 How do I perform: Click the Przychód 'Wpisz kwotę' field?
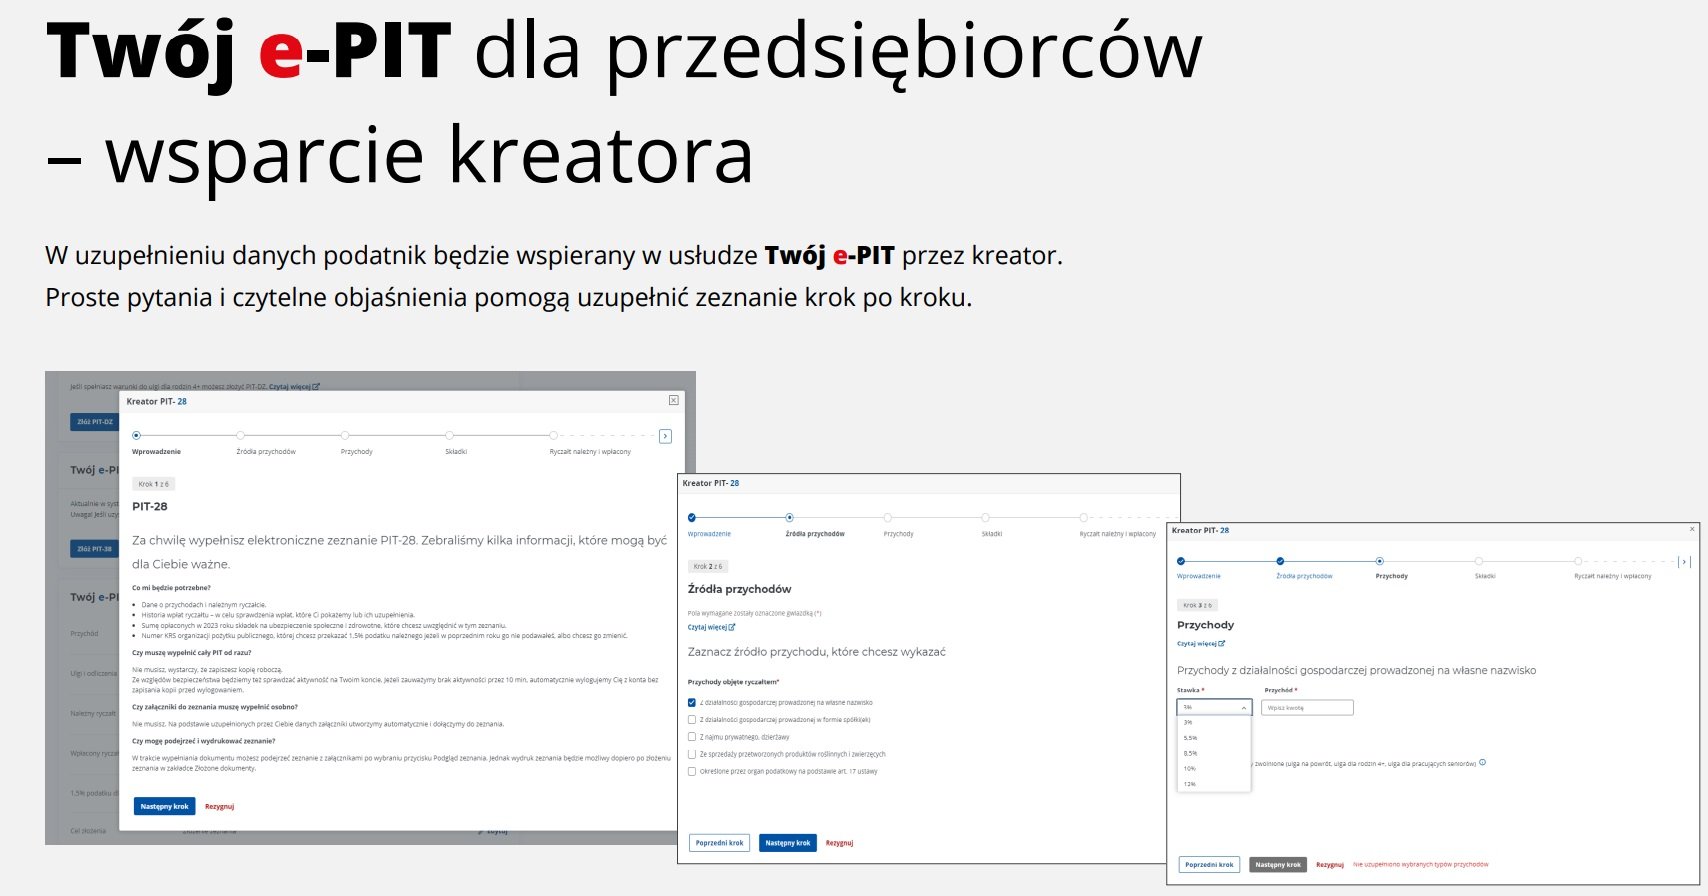[1307, 707]
